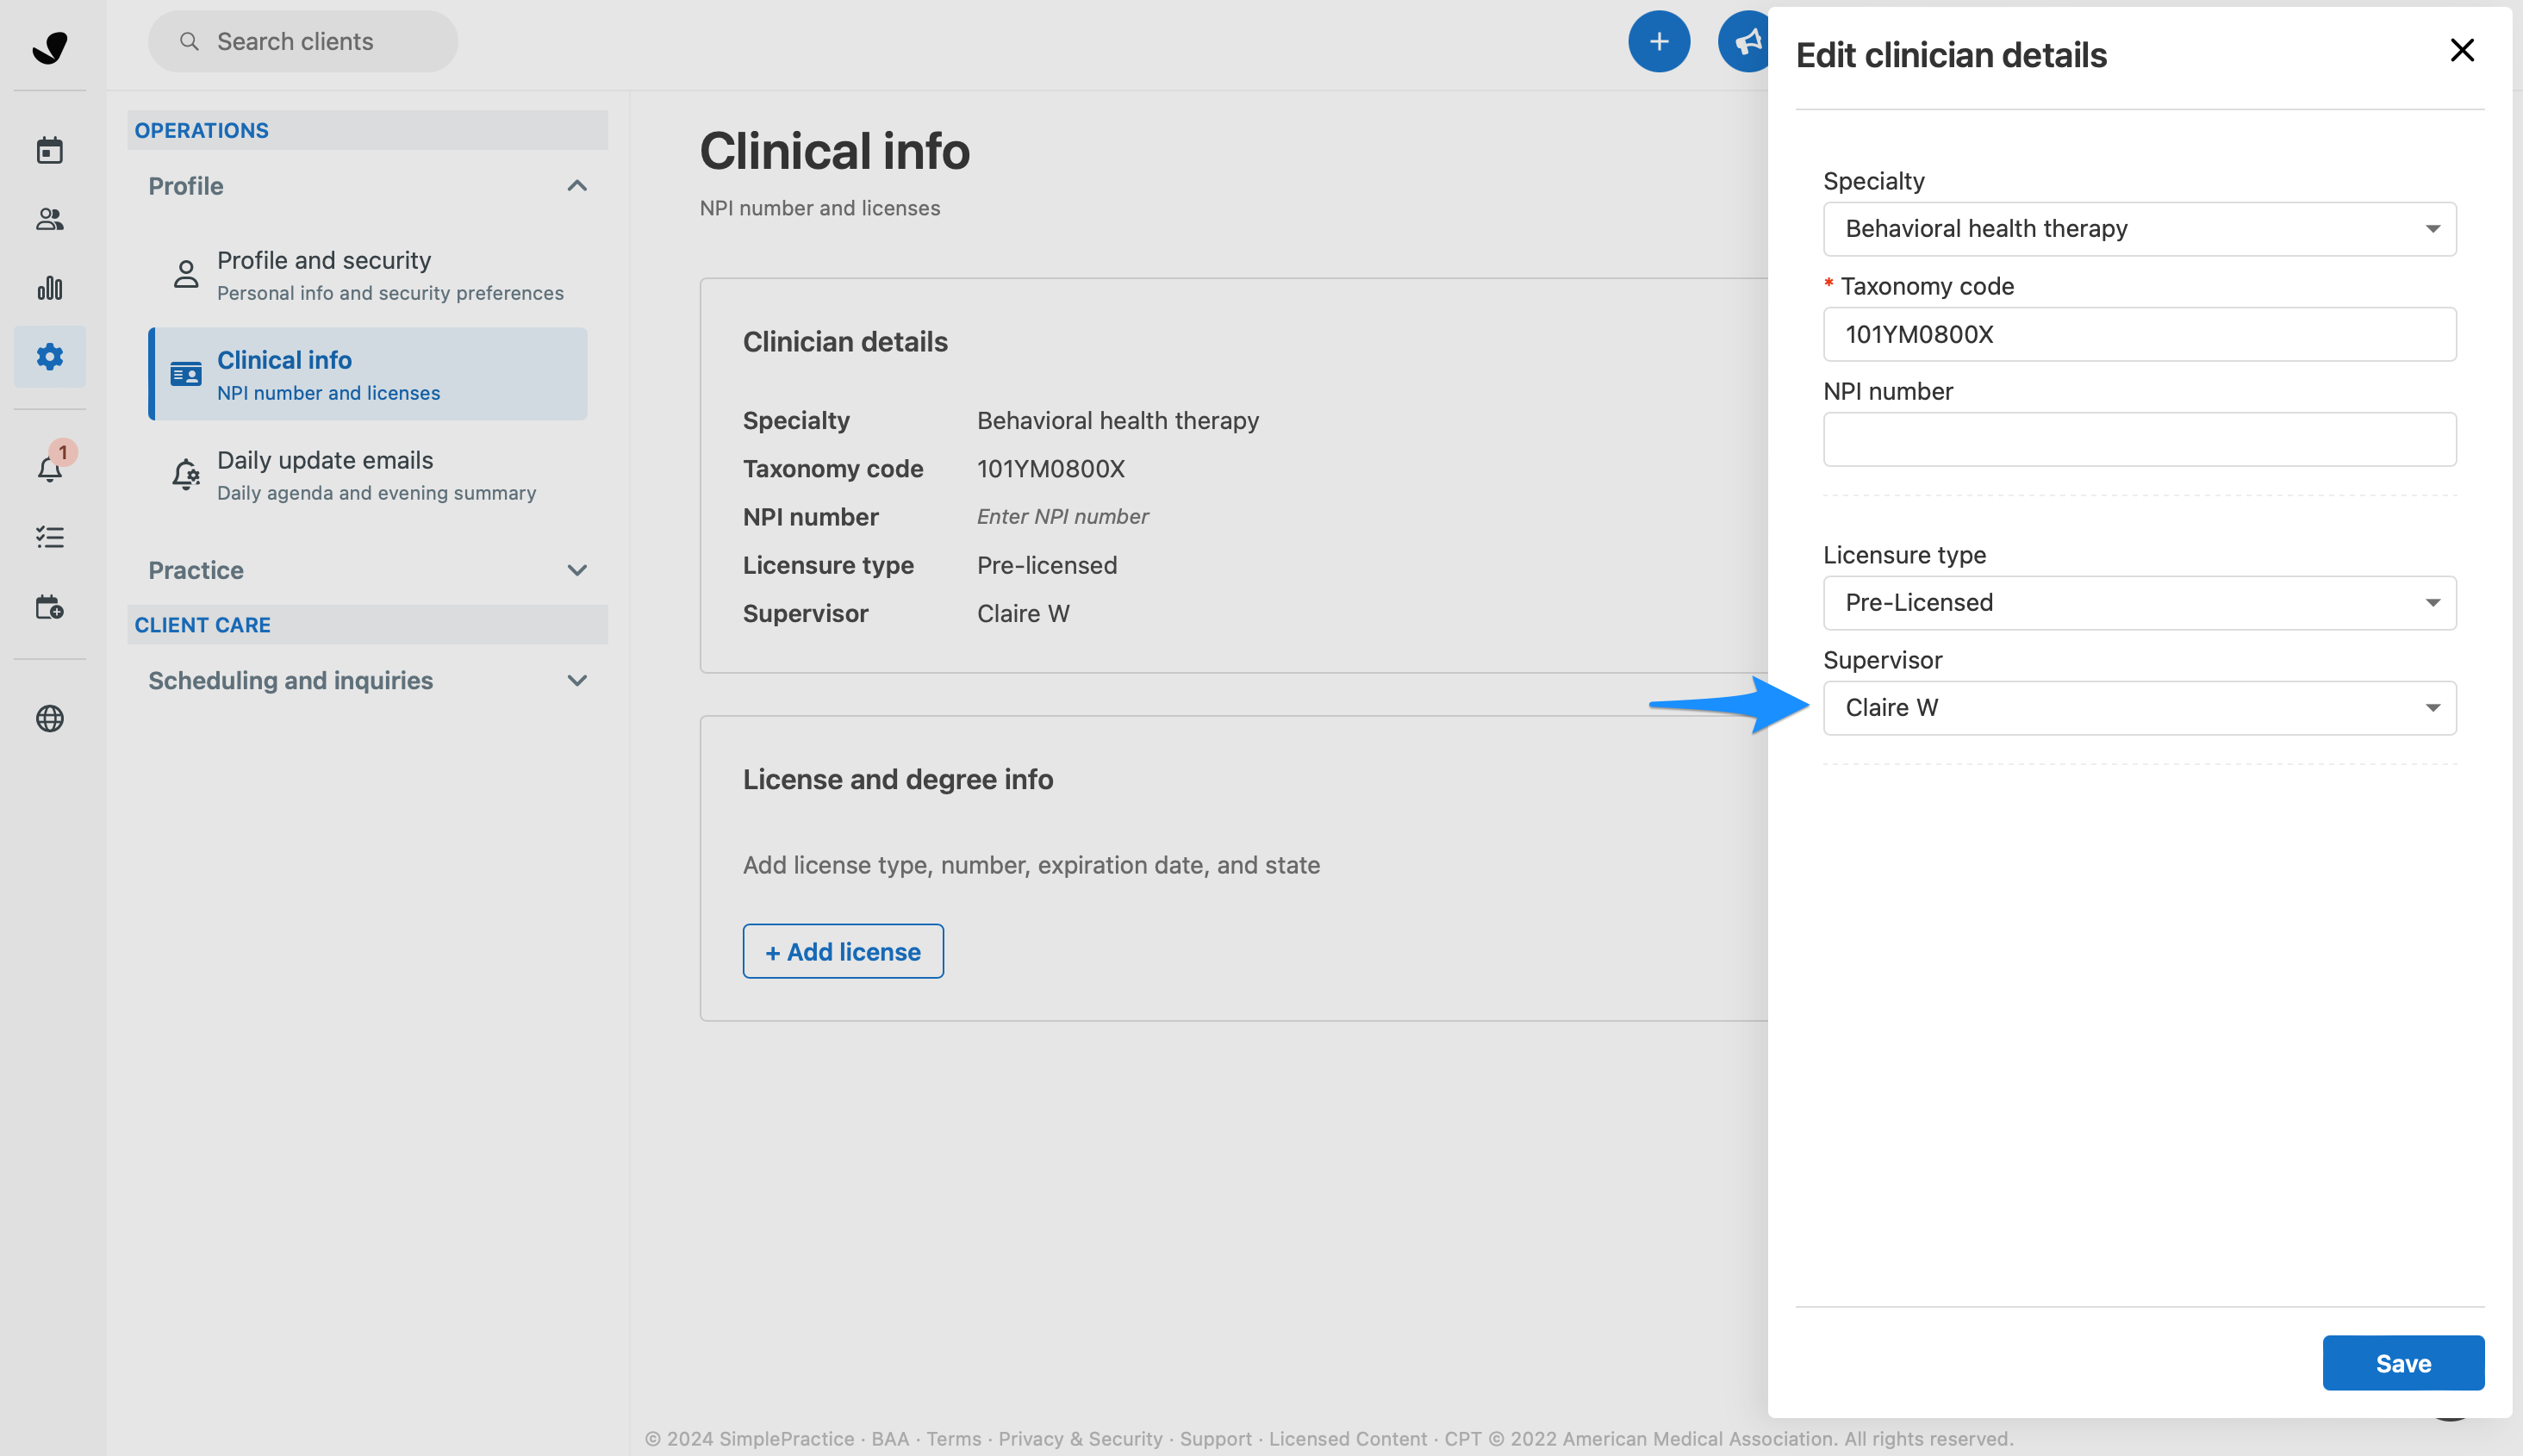Open the Terms footer link

[x=953, y=1438]
